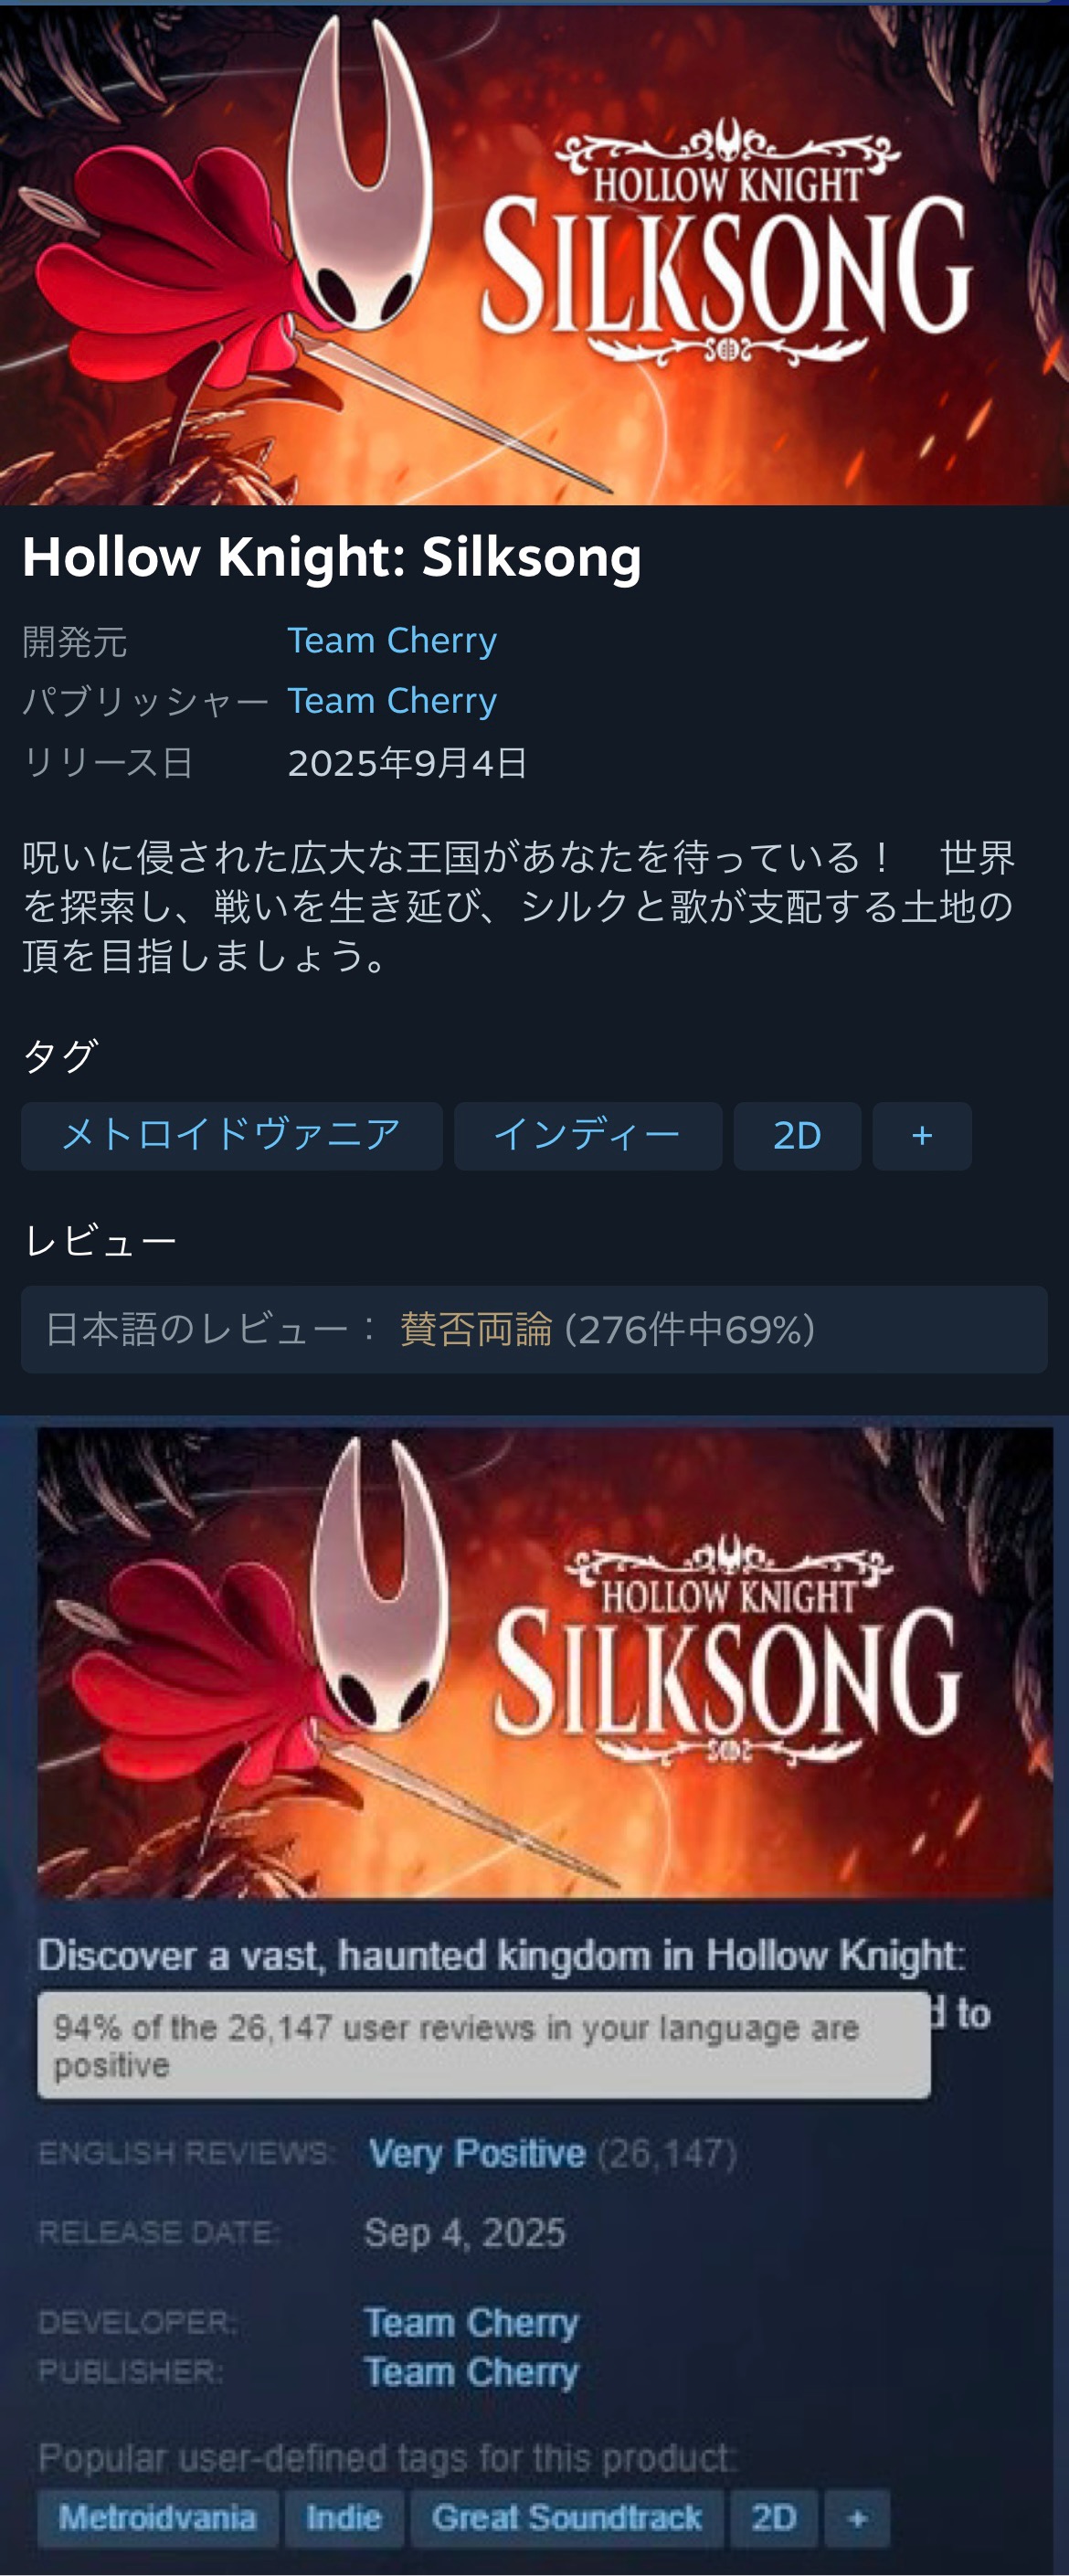Image resolution: width=1069 pixels, height=2576 pixels.
Task: Click the Hollow Knight: Silksong title
Action: click(x=332, y=557)
